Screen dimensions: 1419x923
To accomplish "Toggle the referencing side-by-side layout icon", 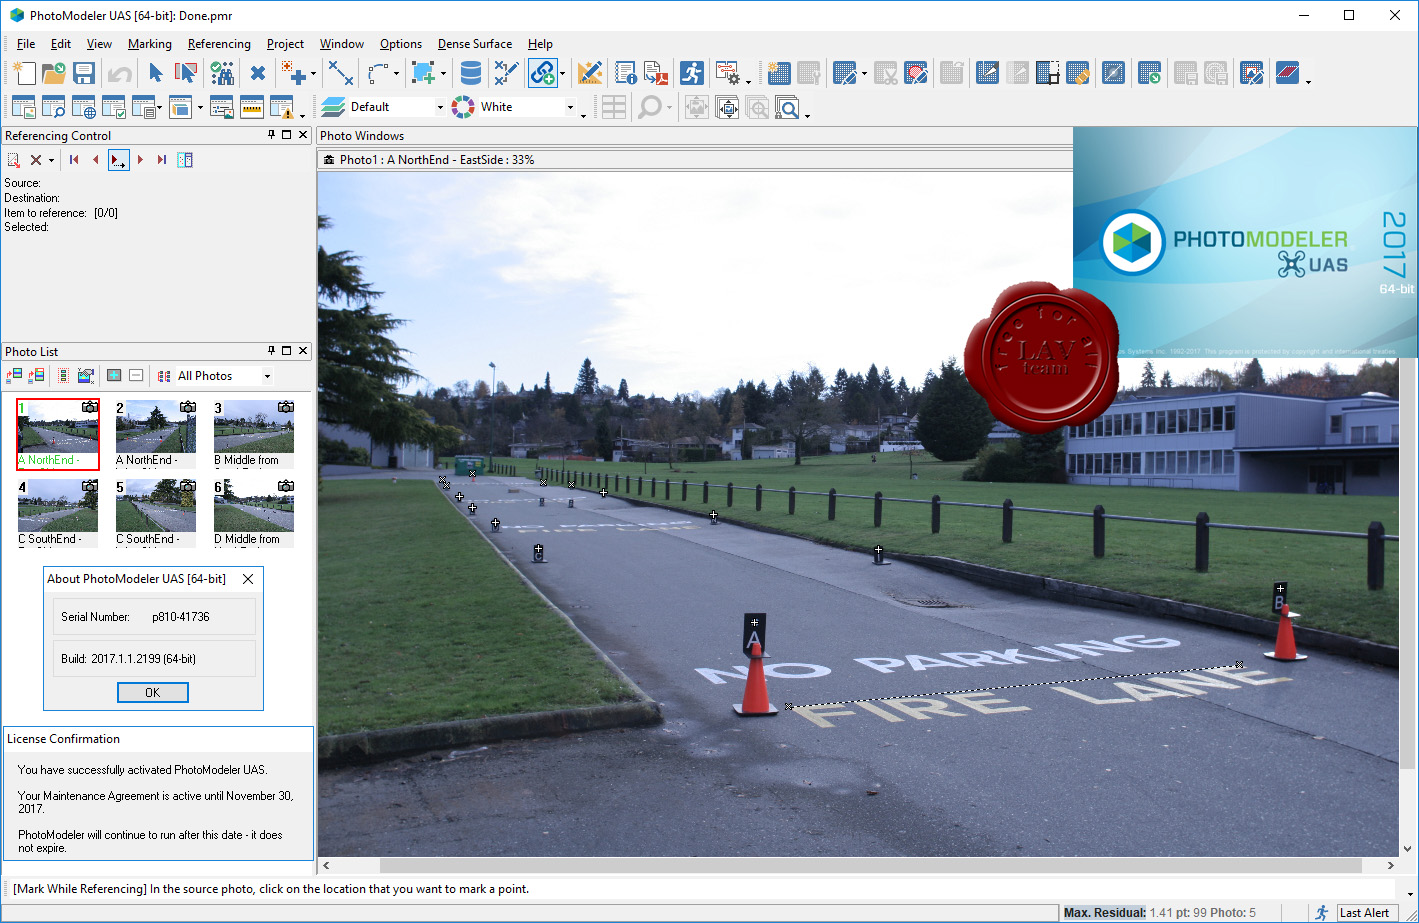I will click(x=185, y=160).
